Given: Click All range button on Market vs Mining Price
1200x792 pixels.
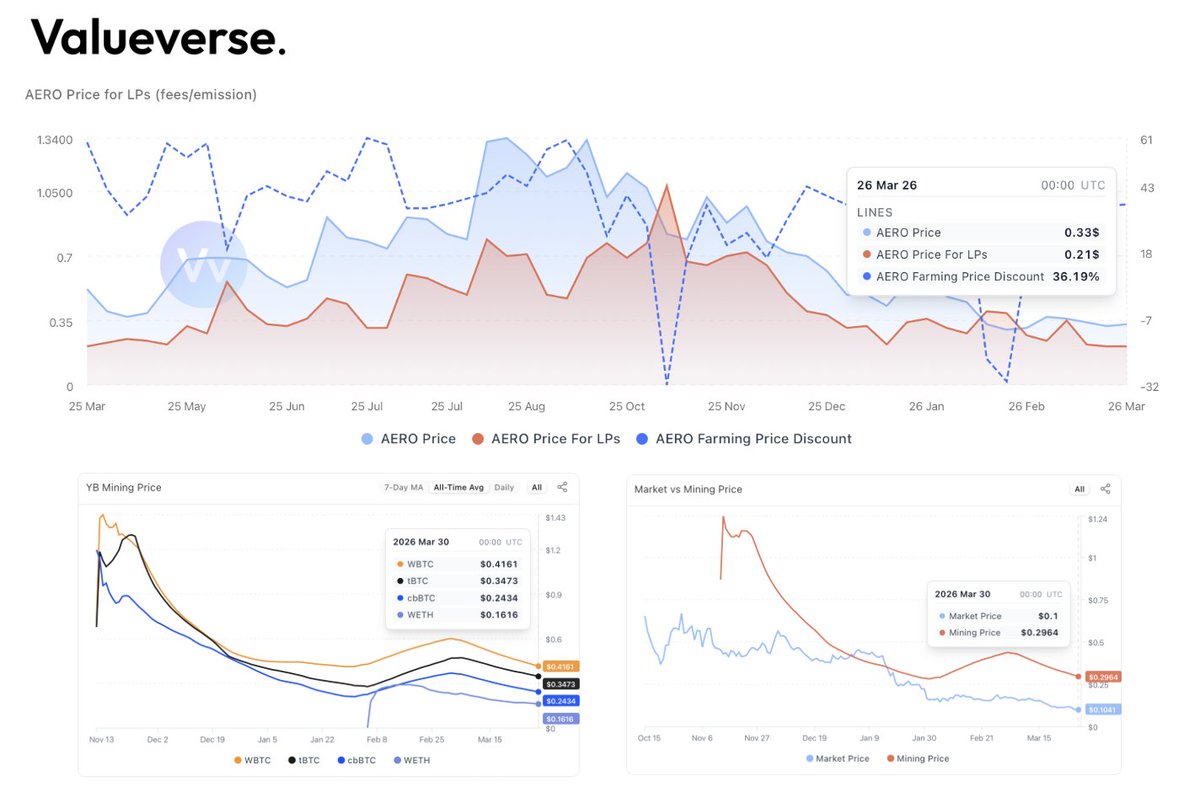Looking at the screenshot, I should coord(1079,489).
